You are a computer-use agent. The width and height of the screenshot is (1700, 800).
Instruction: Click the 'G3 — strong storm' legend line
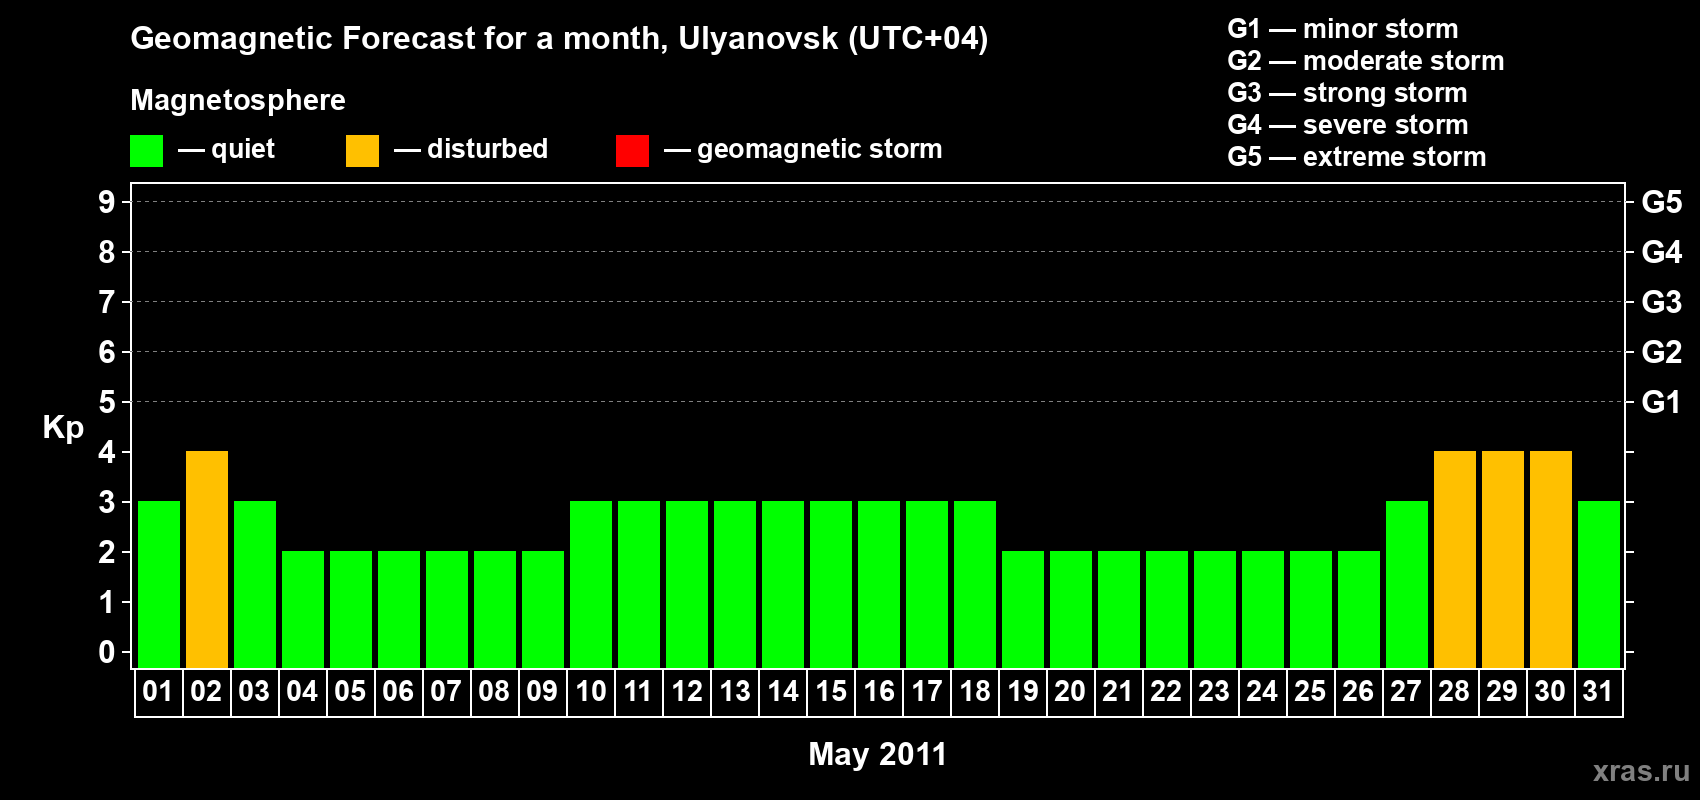click(1347, 93)
